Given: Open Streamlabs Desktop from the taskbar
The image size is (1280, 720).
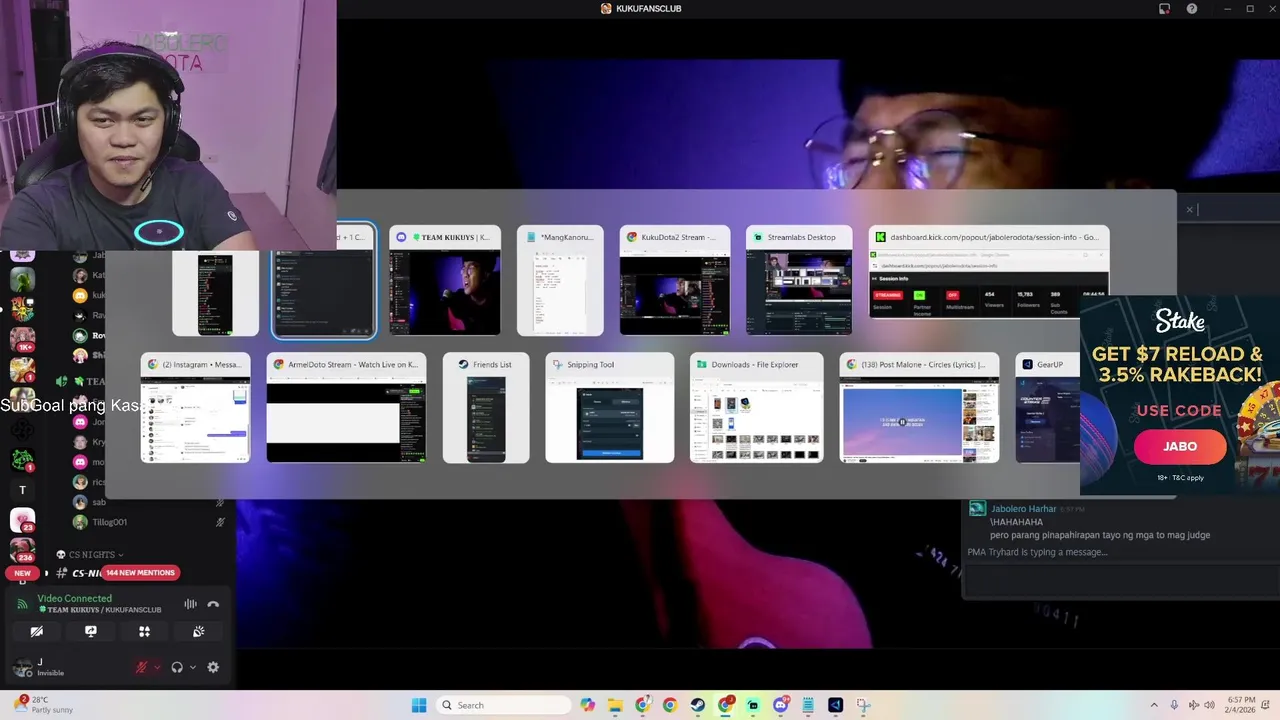Looking at the screenshot, I should pyautogui.click(x=753, y=705).
